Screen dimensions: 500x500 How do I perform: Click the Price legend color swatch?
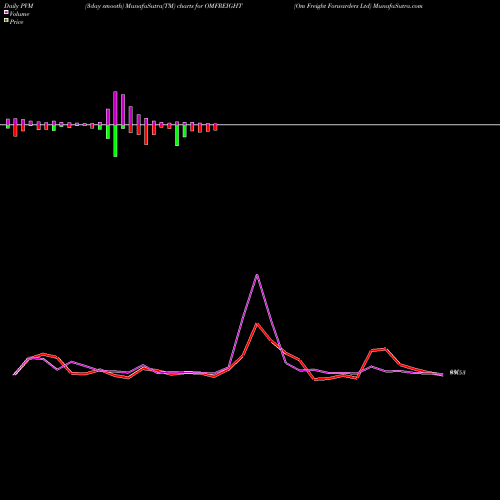[6, 21]
